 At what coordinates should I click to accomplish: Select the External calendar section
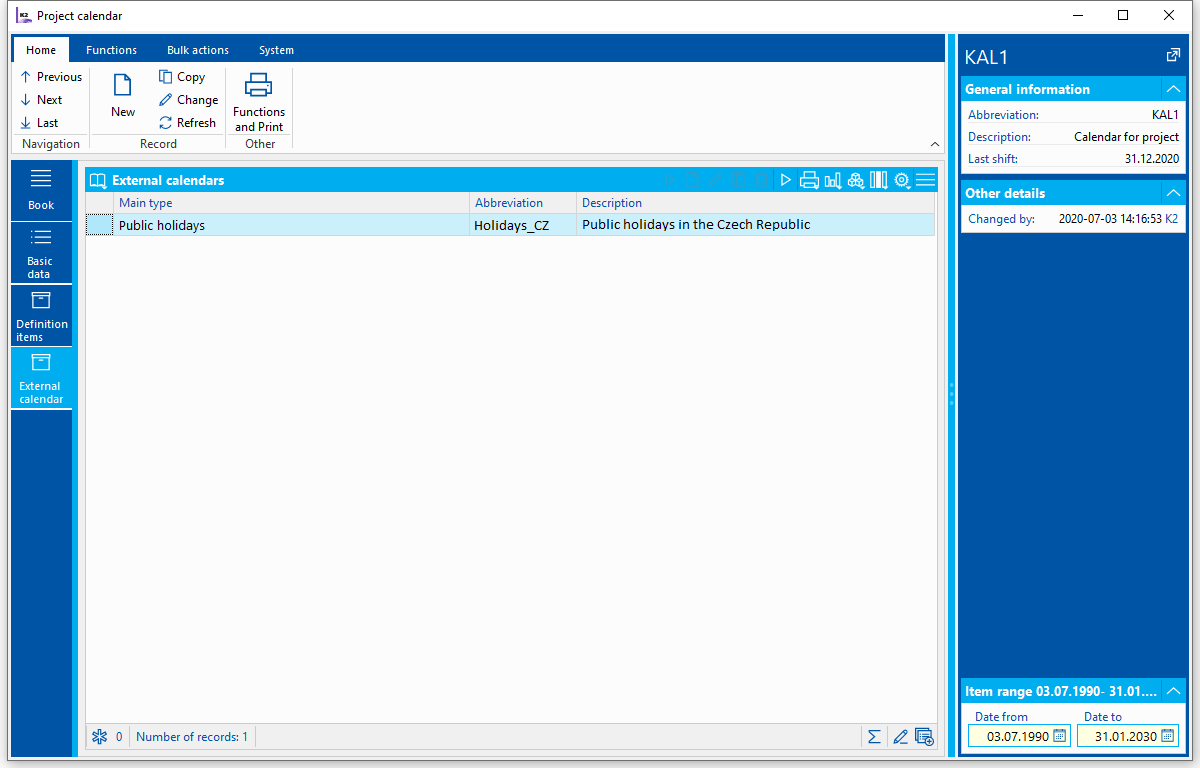click(41, 378)
